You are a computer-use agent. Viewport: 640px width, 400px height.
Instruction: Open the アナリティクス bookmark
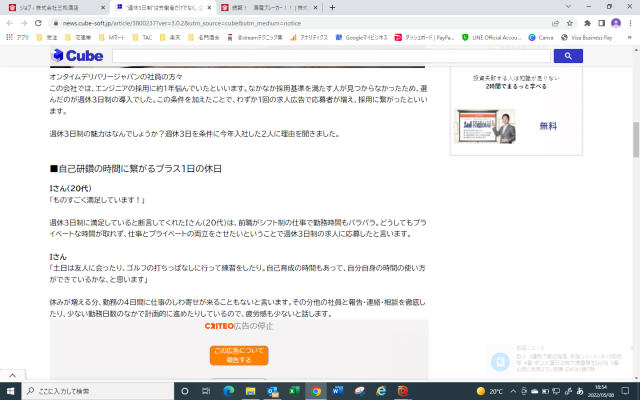(x=309, y=38)
